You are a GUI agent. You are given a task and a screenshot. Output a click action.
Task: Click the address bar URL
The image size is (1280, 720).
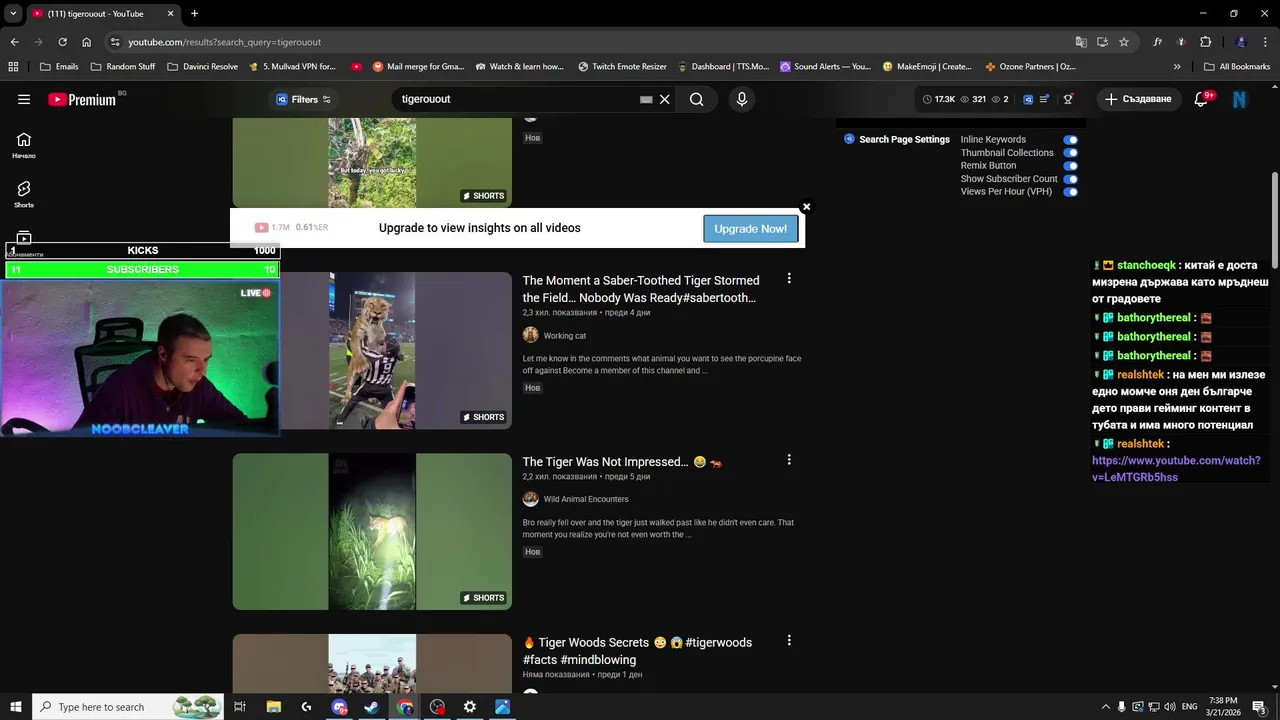coord(224,42)
